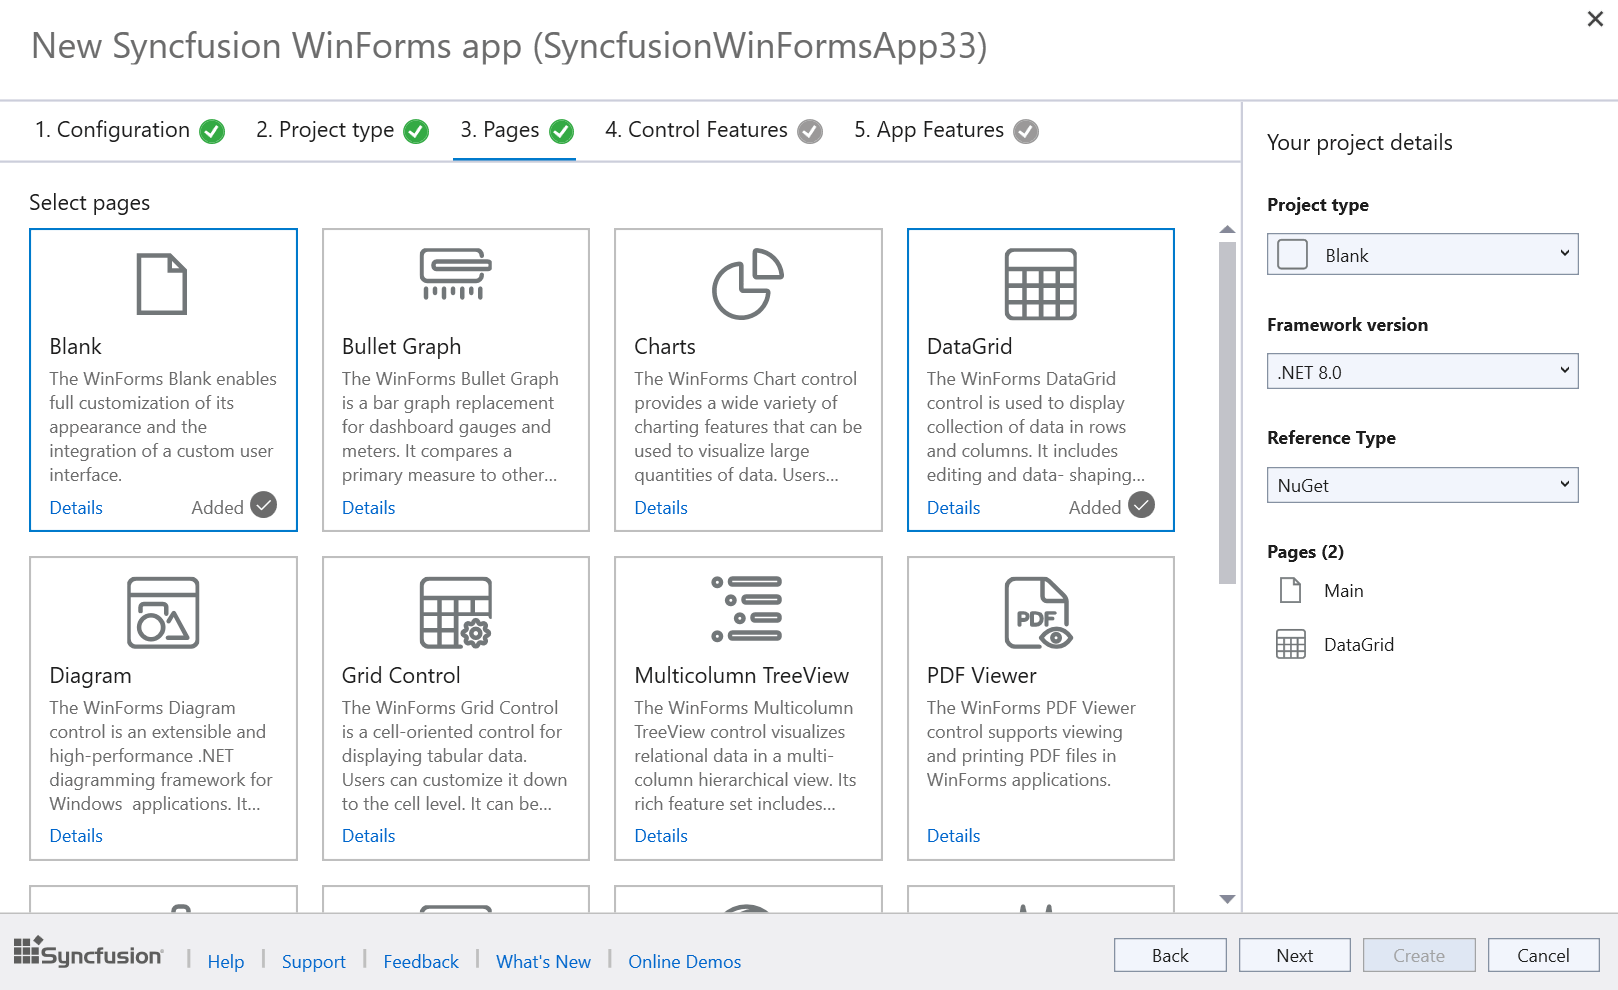The image size is (1618, 990).
Task: Click the Multicolumn TreeView icon
Action: pos(747,609)
